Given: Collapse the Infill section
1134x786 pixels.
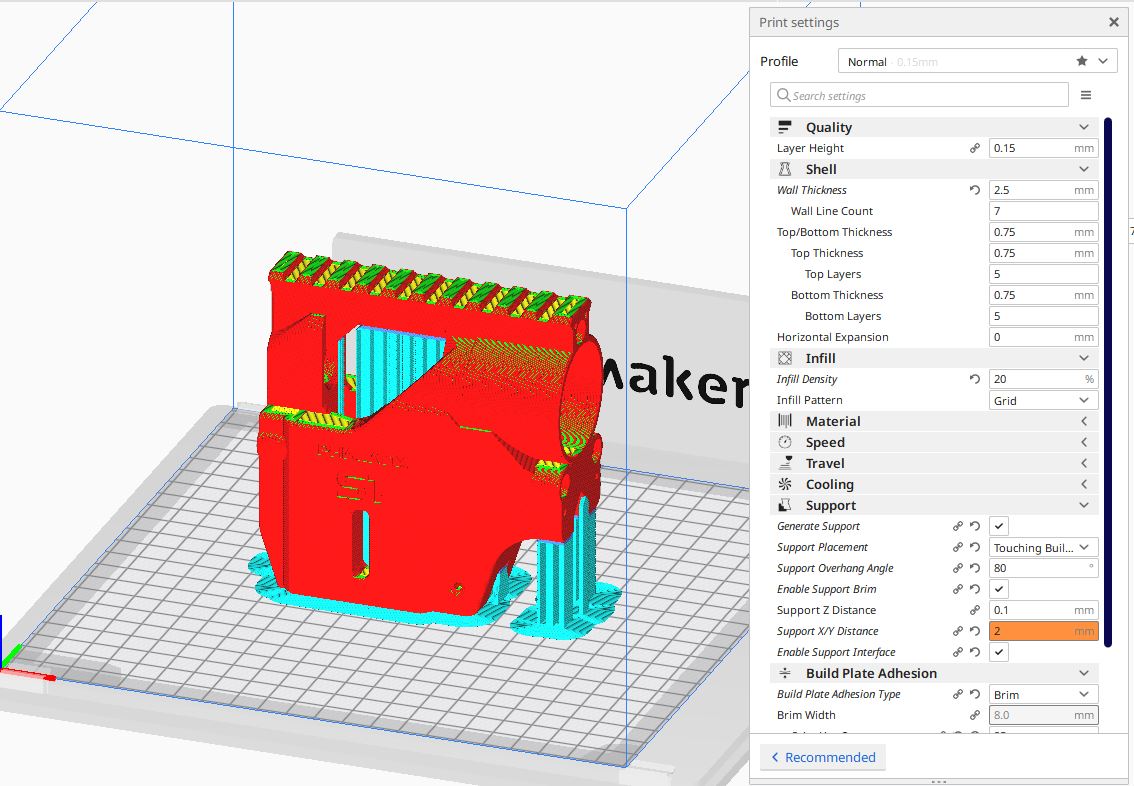Looking at the screenshot, I should pyautogui.click(x=1083, y=358).
